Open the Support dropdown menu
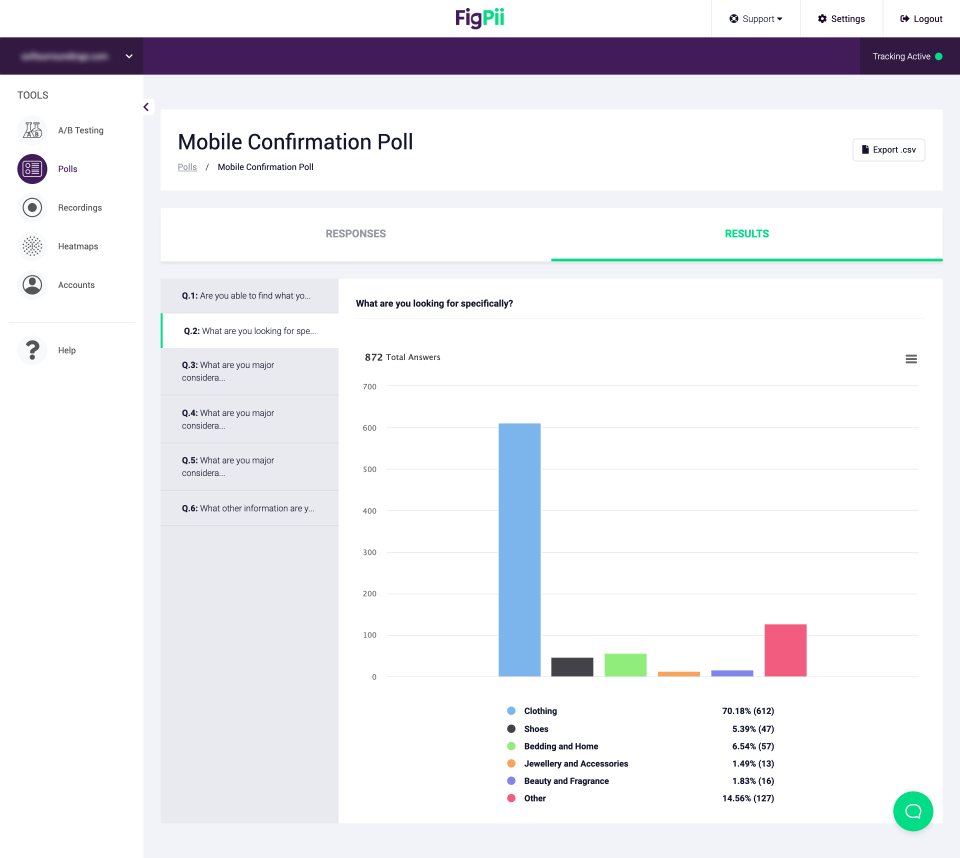Image resolution: width=960 pixels, height=858 pixels. point(756,18)
